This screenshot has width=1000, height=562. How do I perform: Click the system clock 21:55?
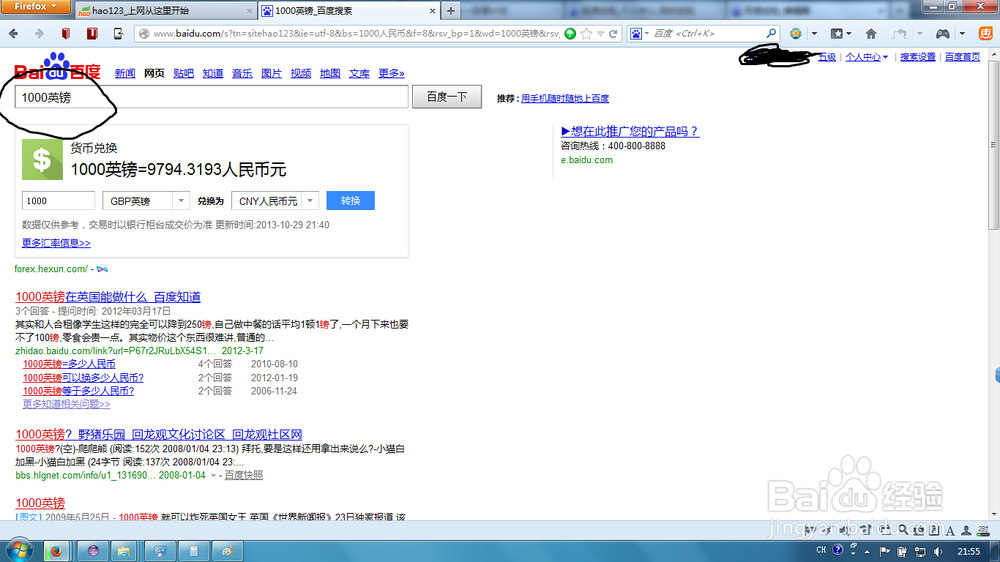tap(969, 551)
